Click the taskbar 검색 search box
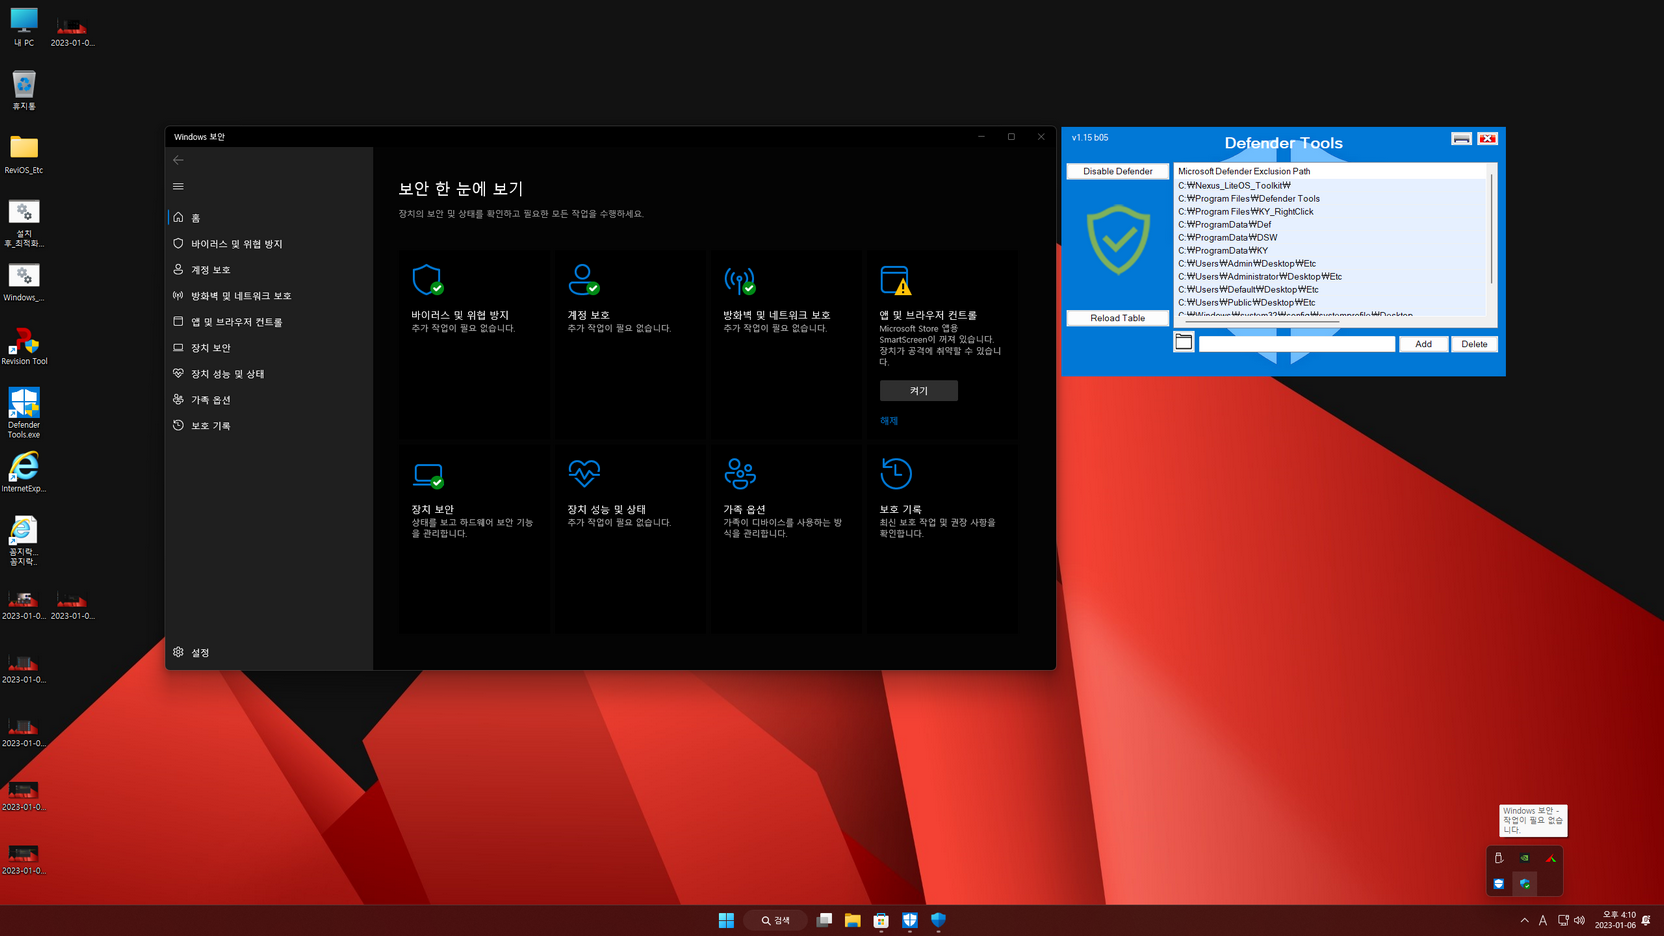The image size is (1664, 936). pyautogui.click(x=775, y=920)
